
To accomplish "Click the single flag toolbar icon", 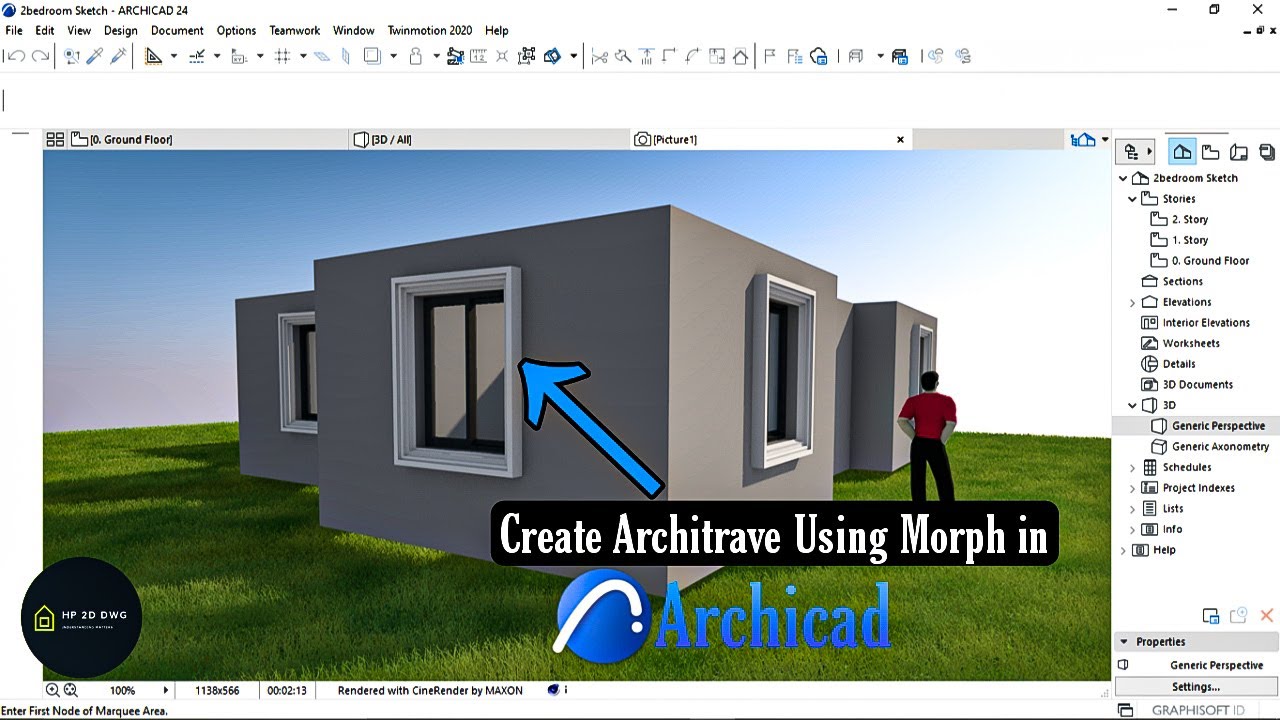I will [770, 56].
